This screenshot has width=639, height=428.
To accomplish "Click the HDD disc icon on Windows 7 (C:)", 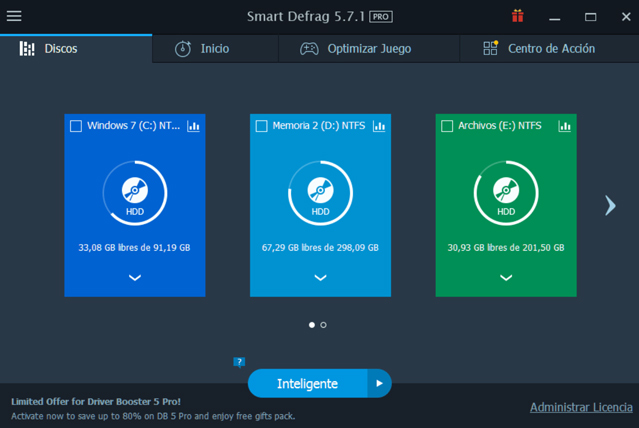I will click(x=135, y=190).
